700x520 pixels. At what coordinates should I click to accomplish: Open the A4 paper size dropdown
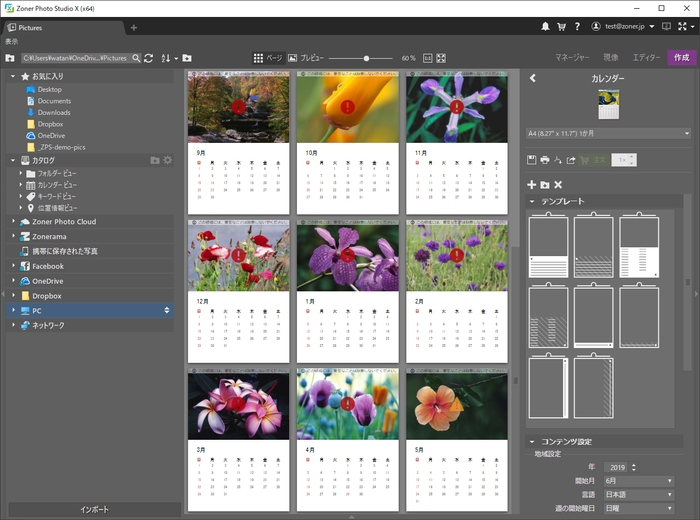tap(608, 133)
